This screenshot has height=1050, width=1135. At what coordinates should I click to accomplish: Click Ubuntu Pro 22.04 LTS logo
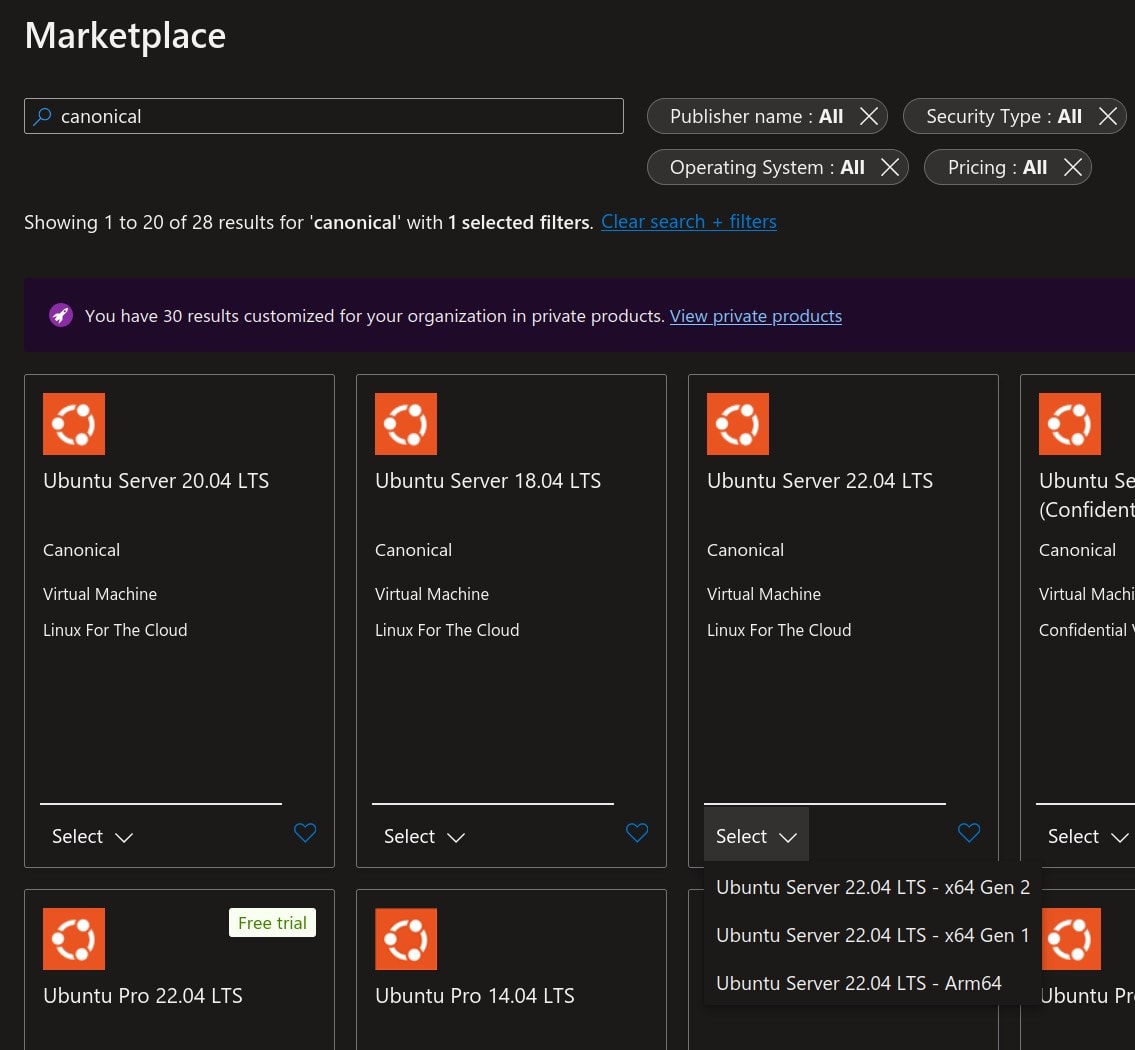74,939
